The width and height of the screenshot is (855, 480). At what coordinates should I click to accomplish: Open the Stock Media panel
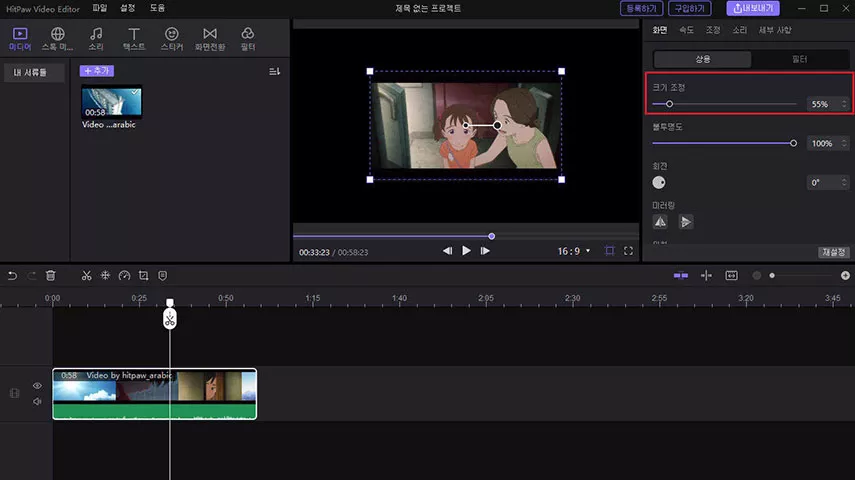[57, 39]
